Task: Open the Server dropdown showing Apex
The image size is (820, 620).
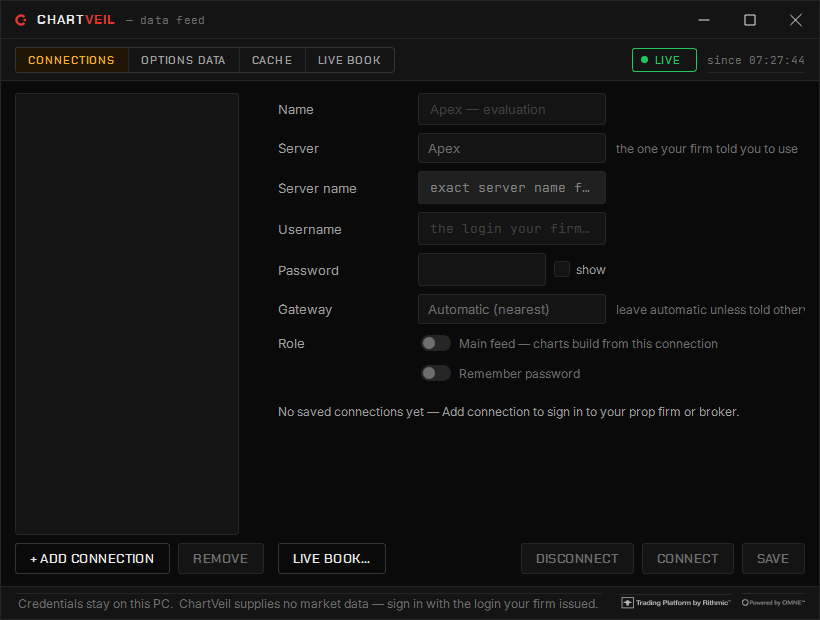Action: [511, 148]
